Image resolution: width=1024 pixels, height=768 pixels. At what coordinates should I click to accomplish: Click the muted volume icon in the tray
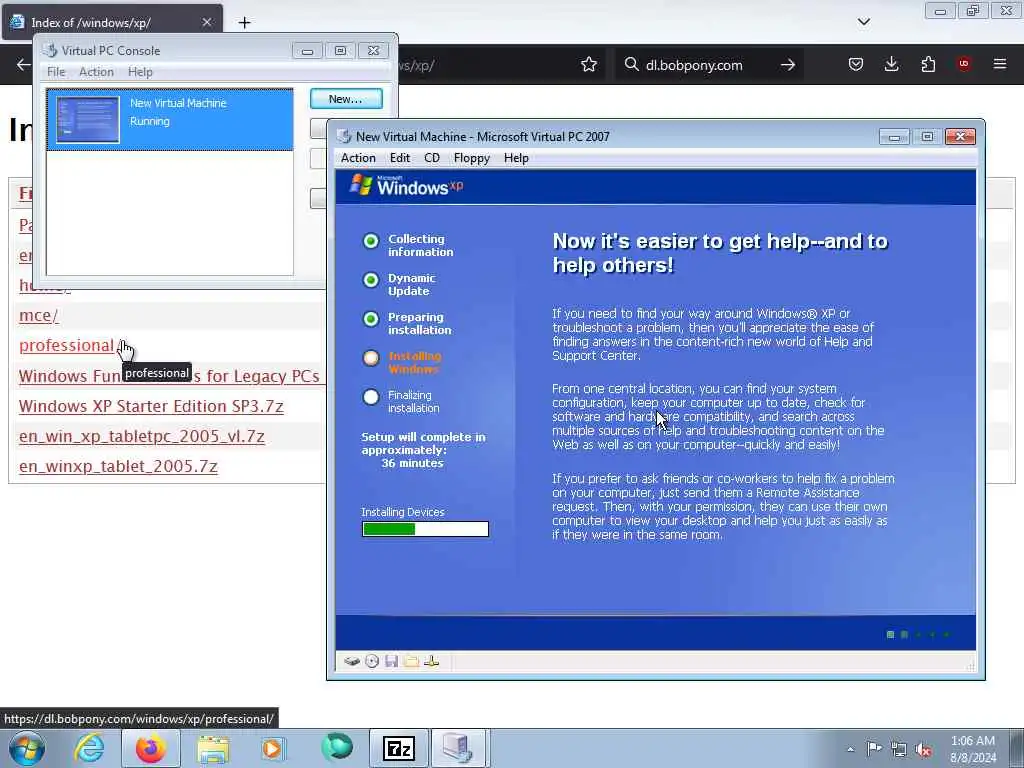coord(923,749)
